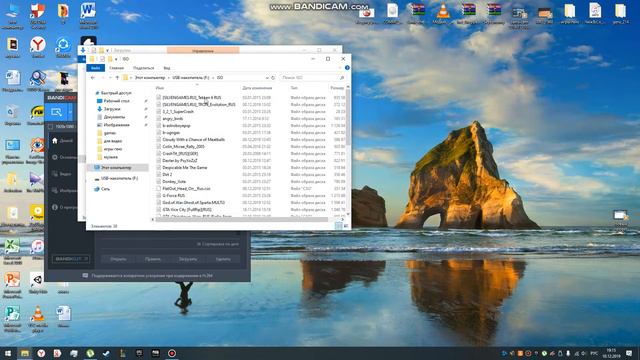The width and height of the screenshot is (640, 360).
Task: Switch to details view icon in status bar
Action: 338,226
